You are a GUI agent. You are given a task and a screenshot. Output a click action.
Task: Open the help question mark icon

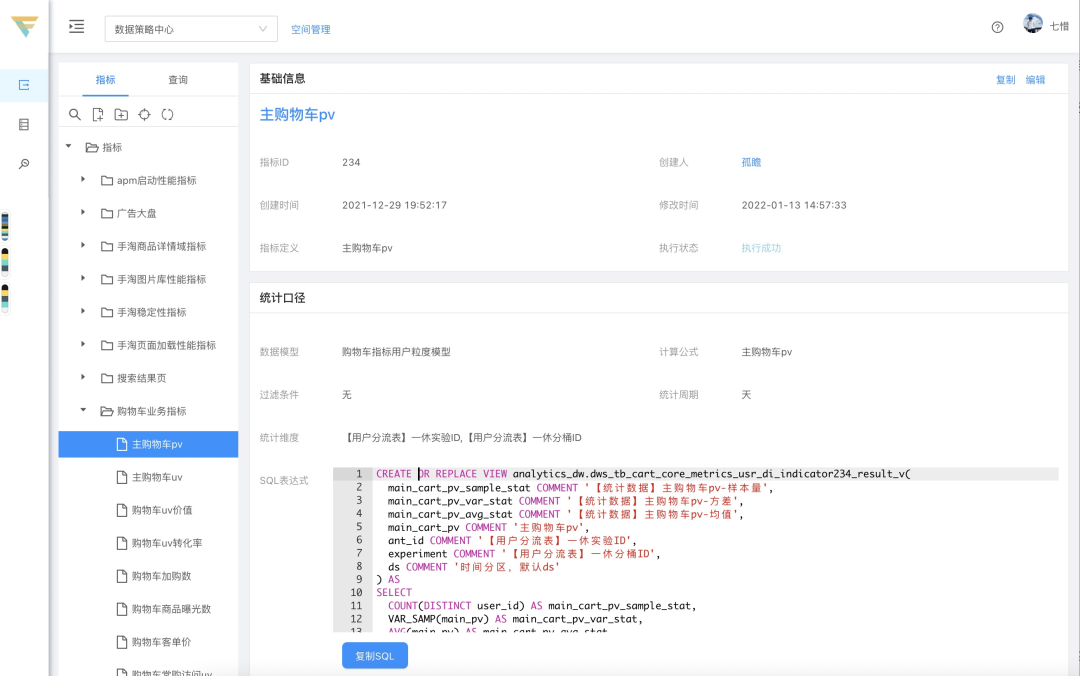pyautogui.click(x=997, y=28)
